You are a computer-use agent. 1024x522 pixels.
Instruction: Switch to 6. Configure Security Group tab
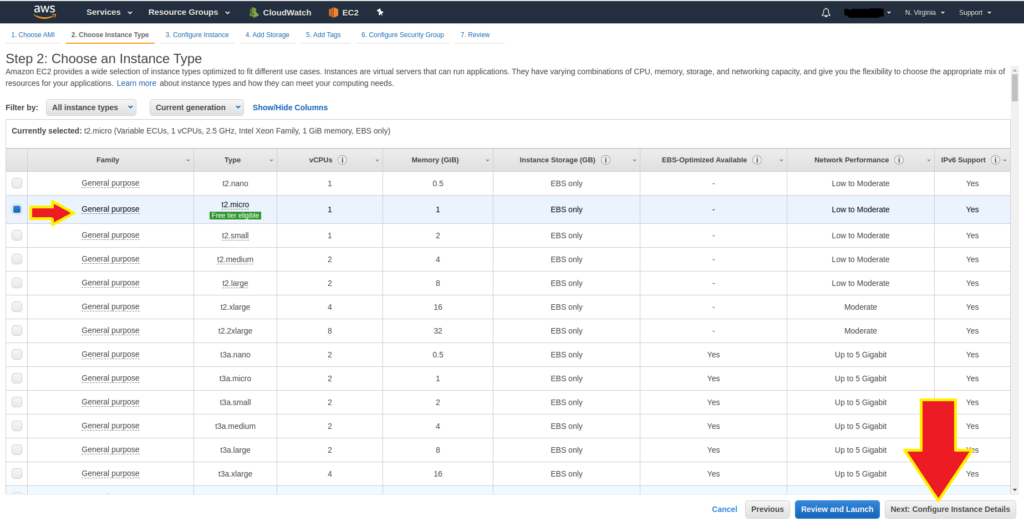(x=402, y=35)
